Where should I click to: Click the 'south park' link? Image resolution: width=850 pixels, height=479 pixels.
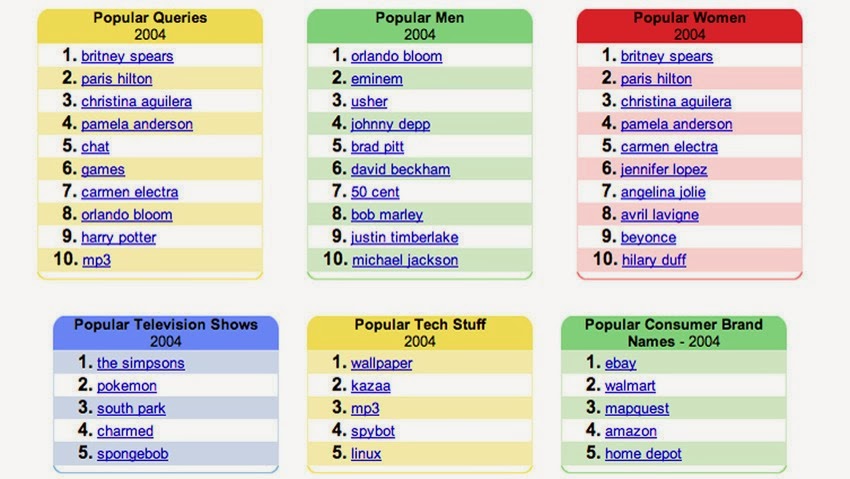(131, 409)
